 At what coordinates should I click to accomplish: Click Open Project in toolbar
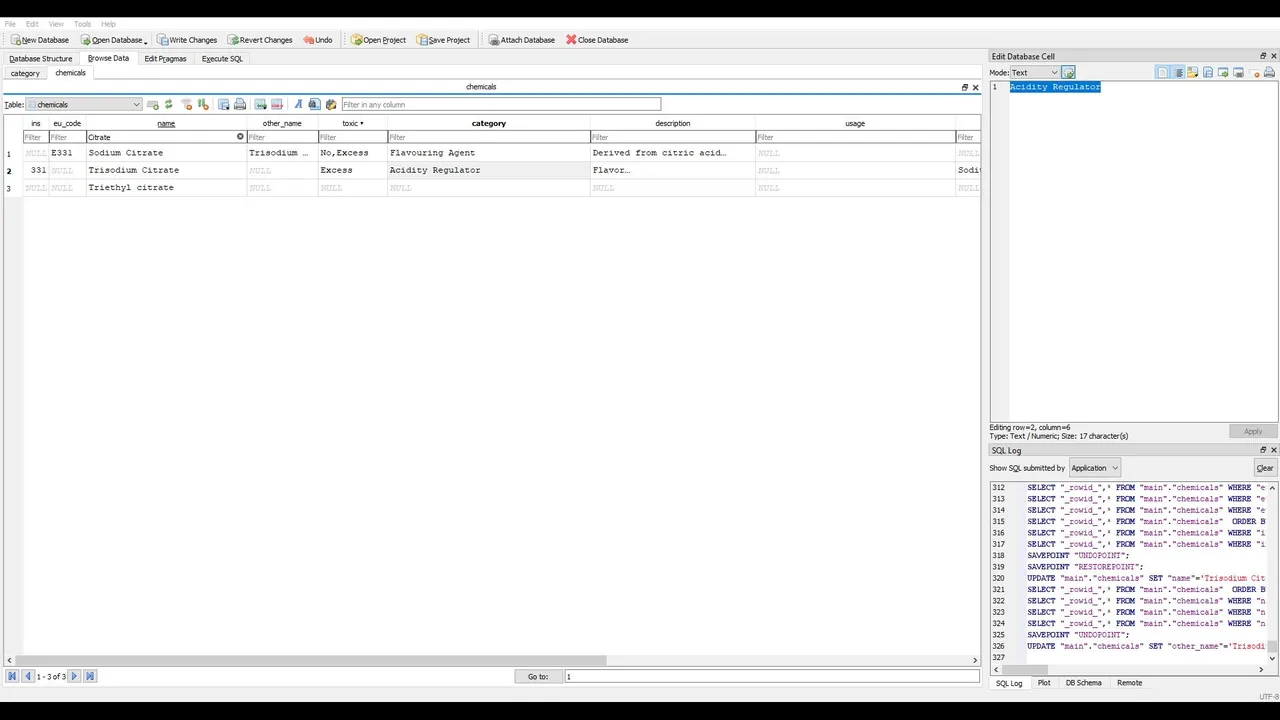click(x=378, y=40)
